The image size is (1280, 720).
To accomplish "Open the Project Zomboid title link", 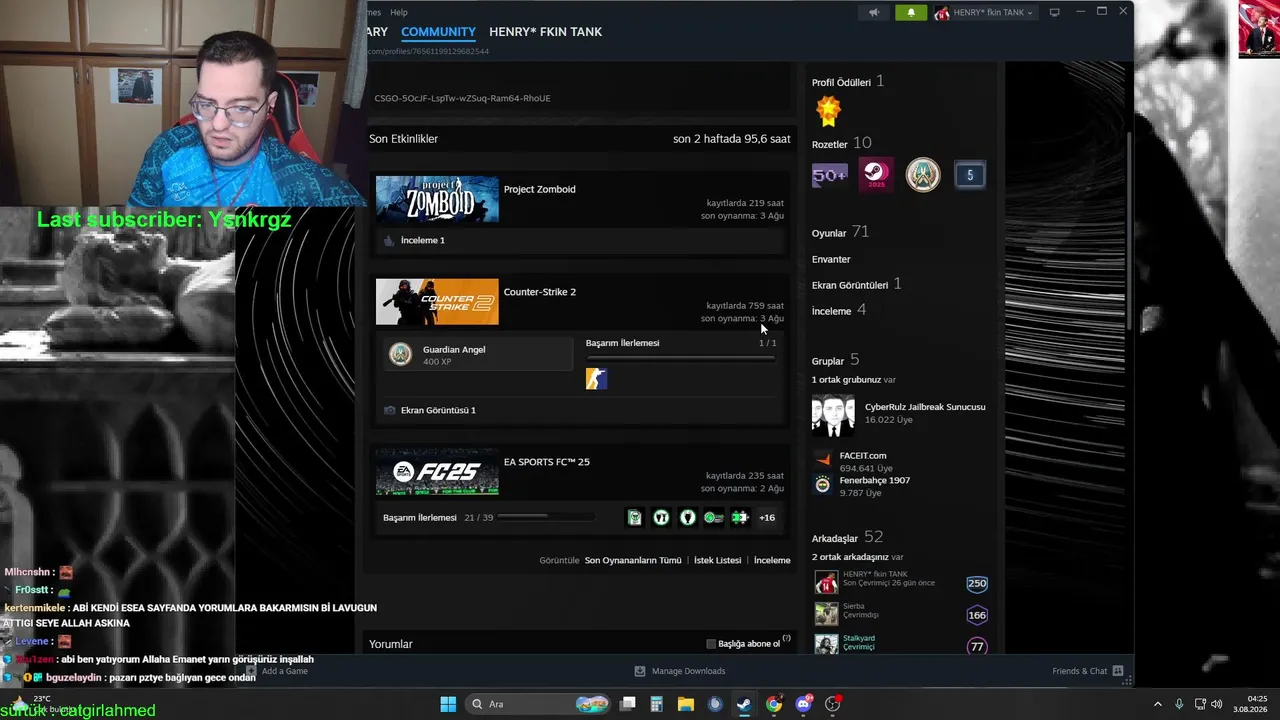I will [x=539, y=189].
